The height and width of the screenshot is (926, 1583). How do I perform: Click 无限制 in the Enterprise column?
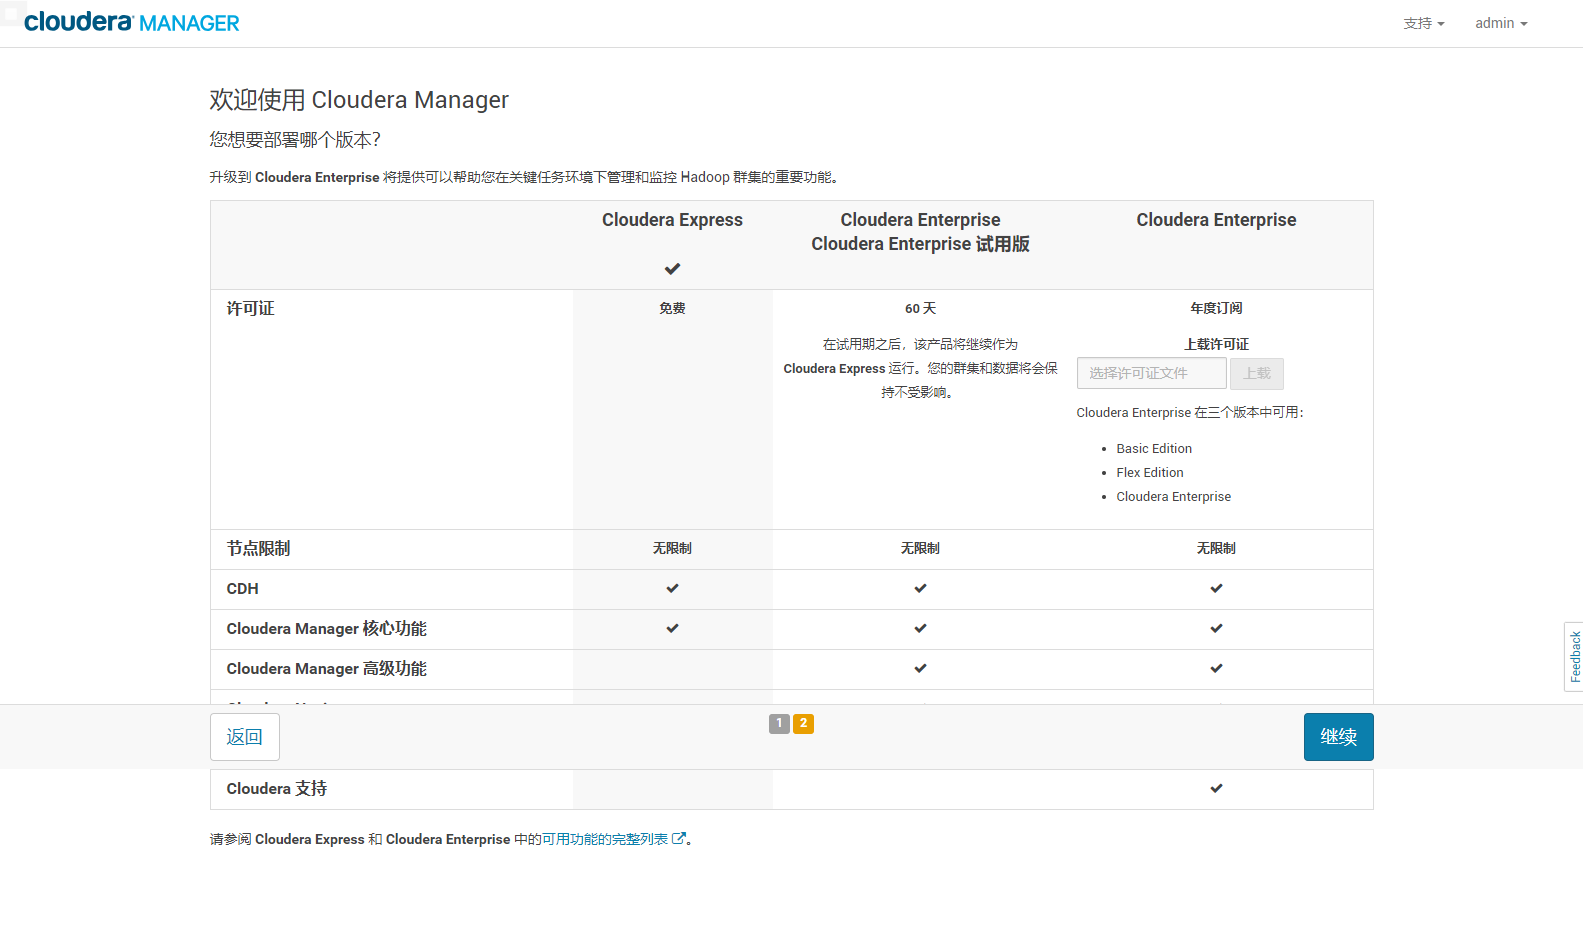point(1216,548)
